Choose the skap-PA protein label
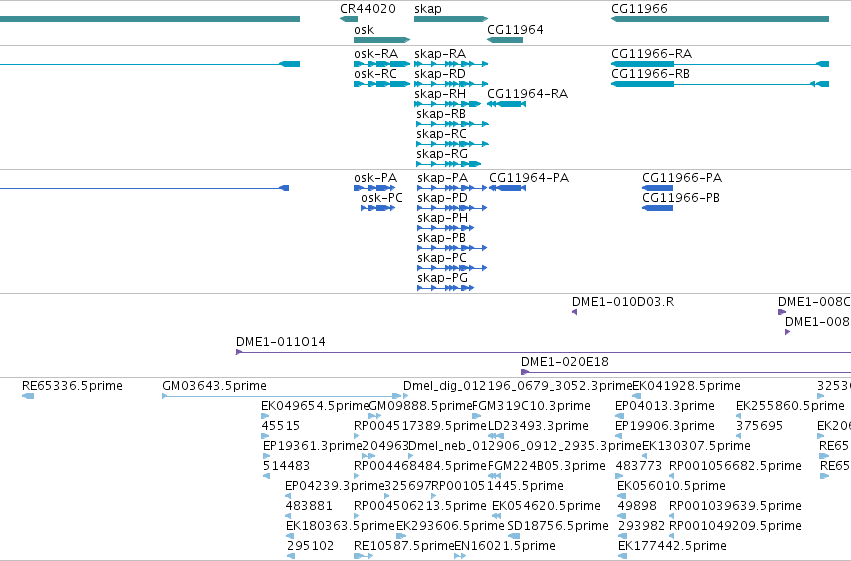Image resolution: width=851 pixels, height=561 pixels. (442, 178)
